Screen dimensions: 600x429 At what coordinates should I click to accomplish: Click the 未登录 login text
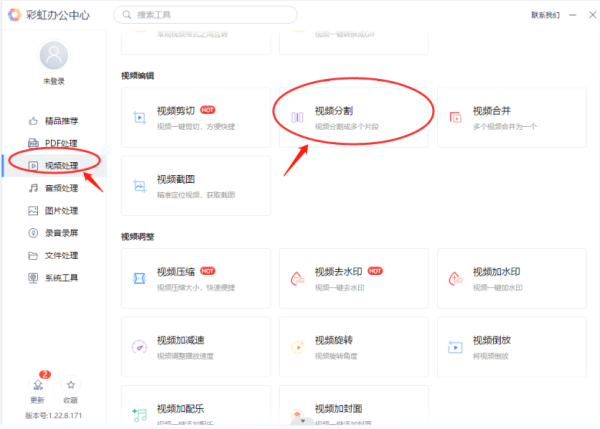[54, 81]
